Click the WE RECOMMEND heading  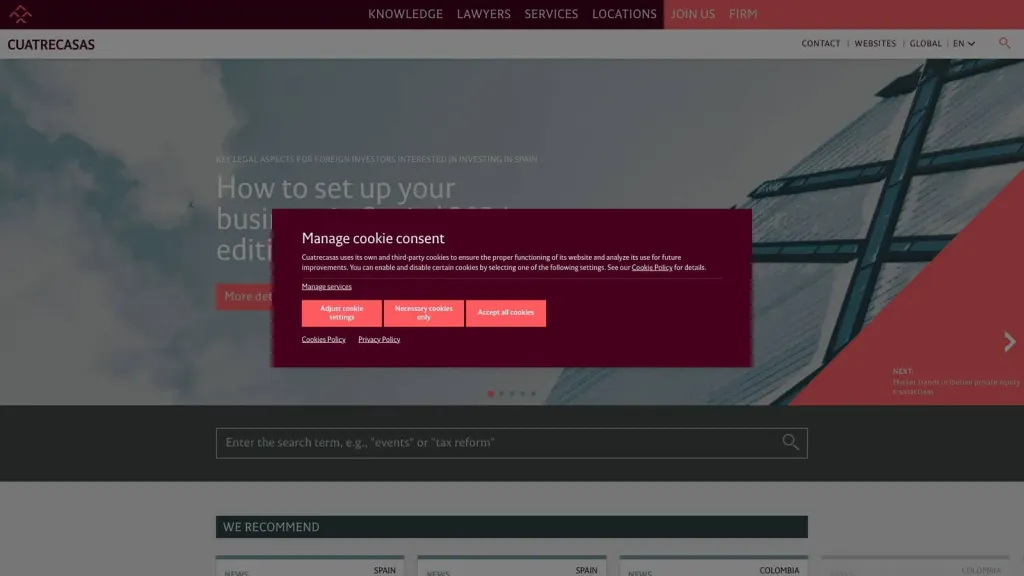(271, 527)
